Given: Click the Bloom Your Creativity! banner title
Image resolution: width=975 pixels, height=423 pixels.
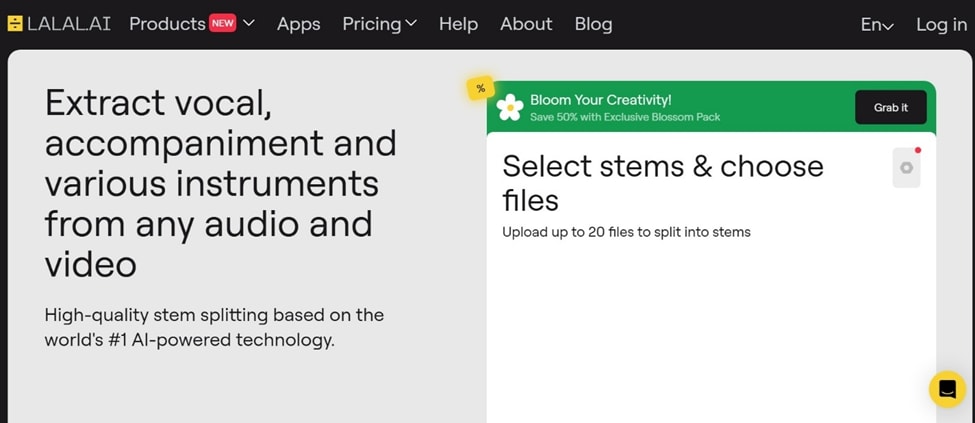Looking at the screenshot, I should [601, 100].
